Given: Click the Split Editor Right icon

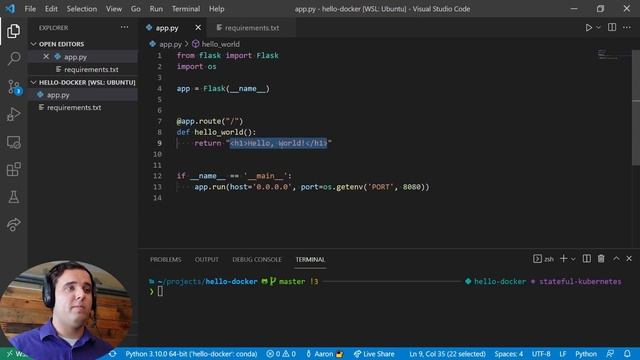Looking at the screenshot, I should point(612,27).
